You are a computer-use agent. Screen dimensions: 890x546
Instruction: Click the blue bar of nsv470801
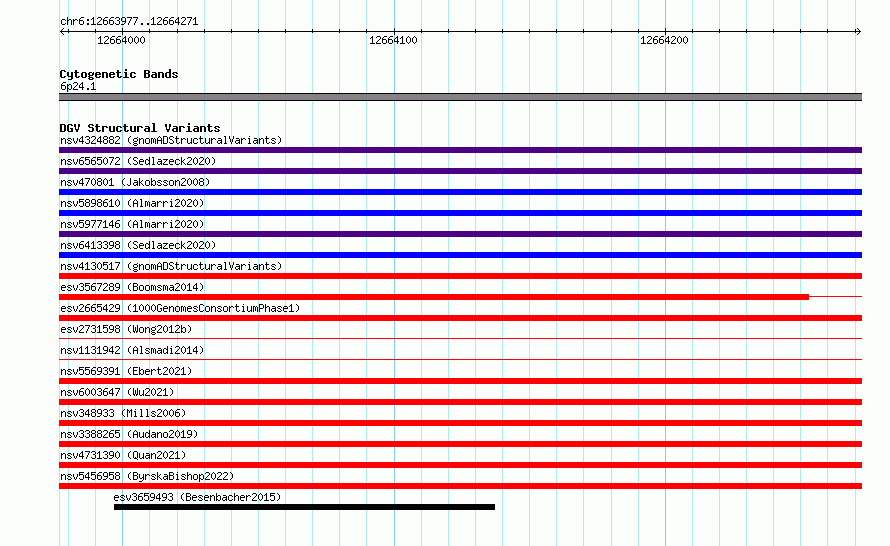coord(460,192)
